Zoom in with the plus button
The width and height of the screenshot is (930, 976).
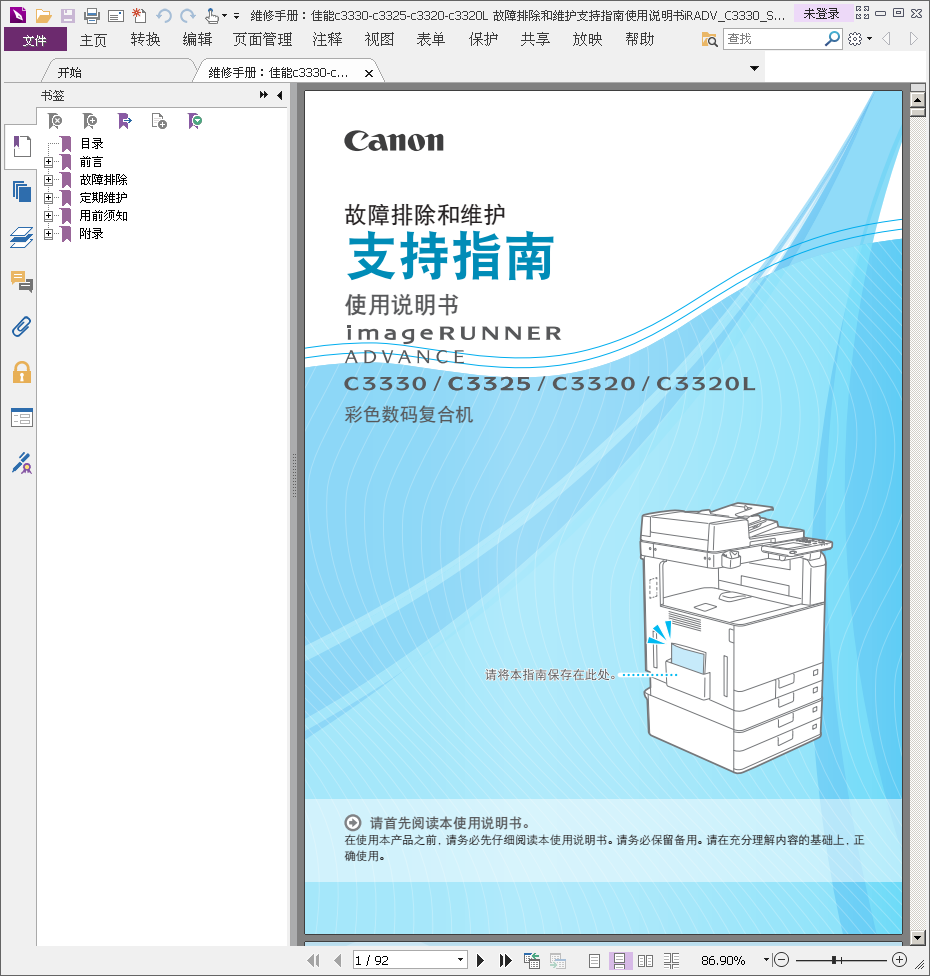point(899,960)
